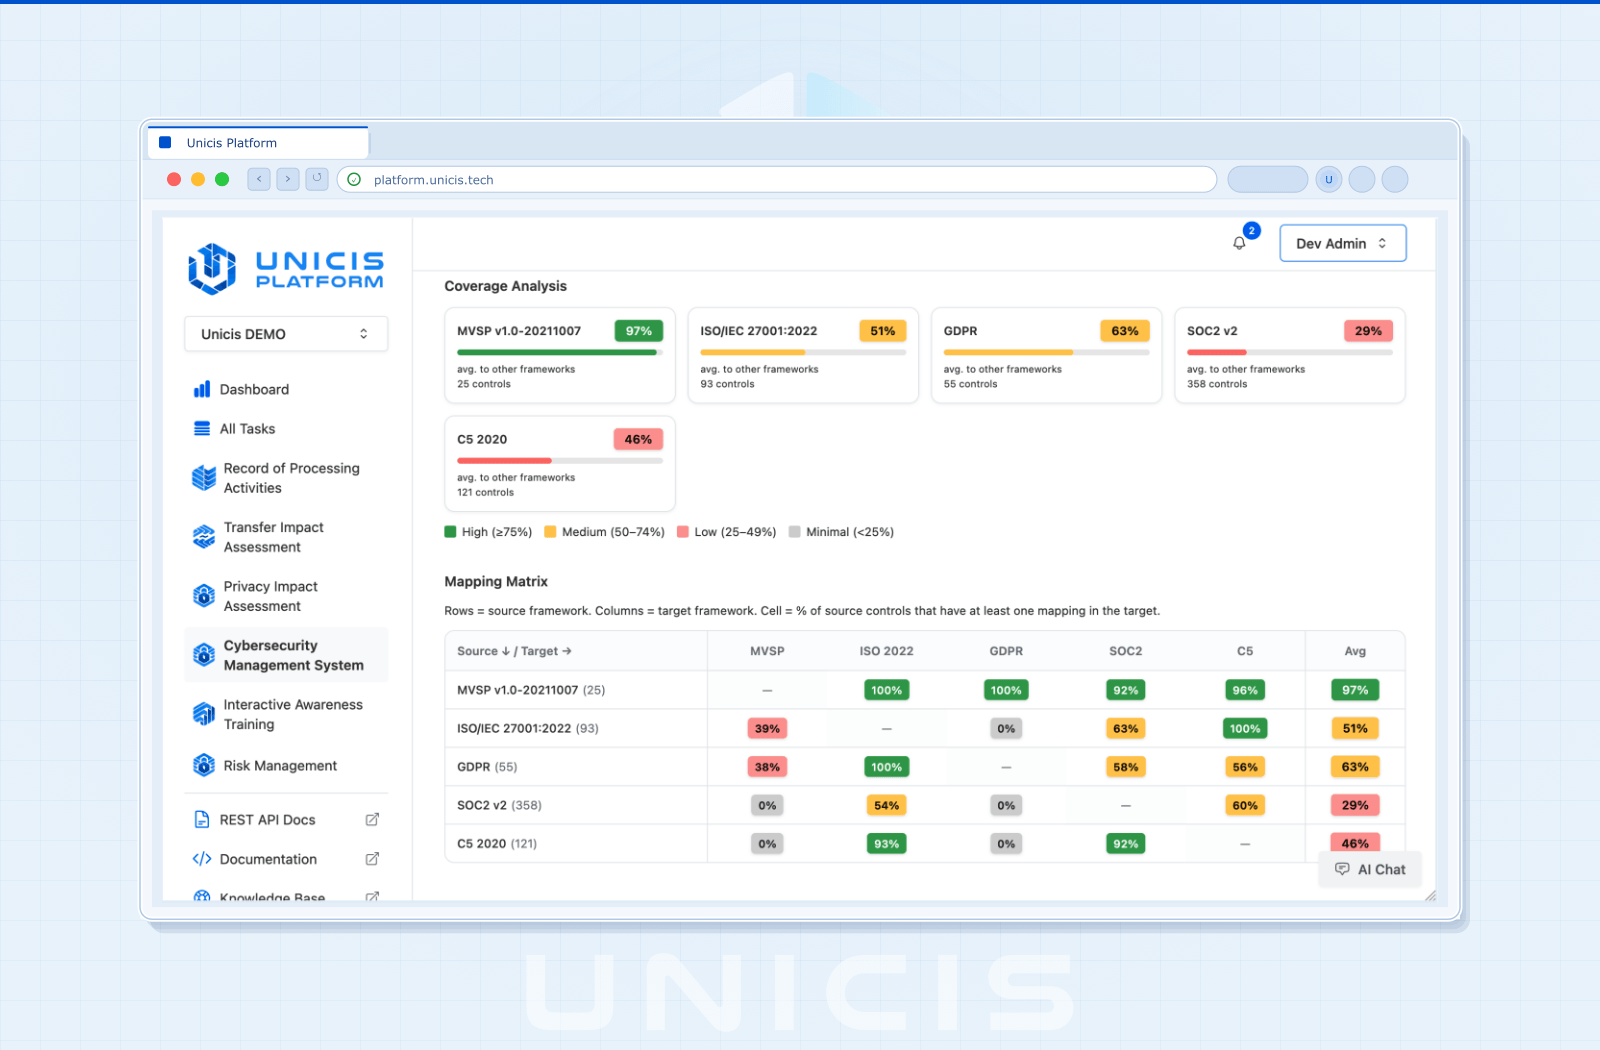Click the Coverage Analysis heading

505,286
